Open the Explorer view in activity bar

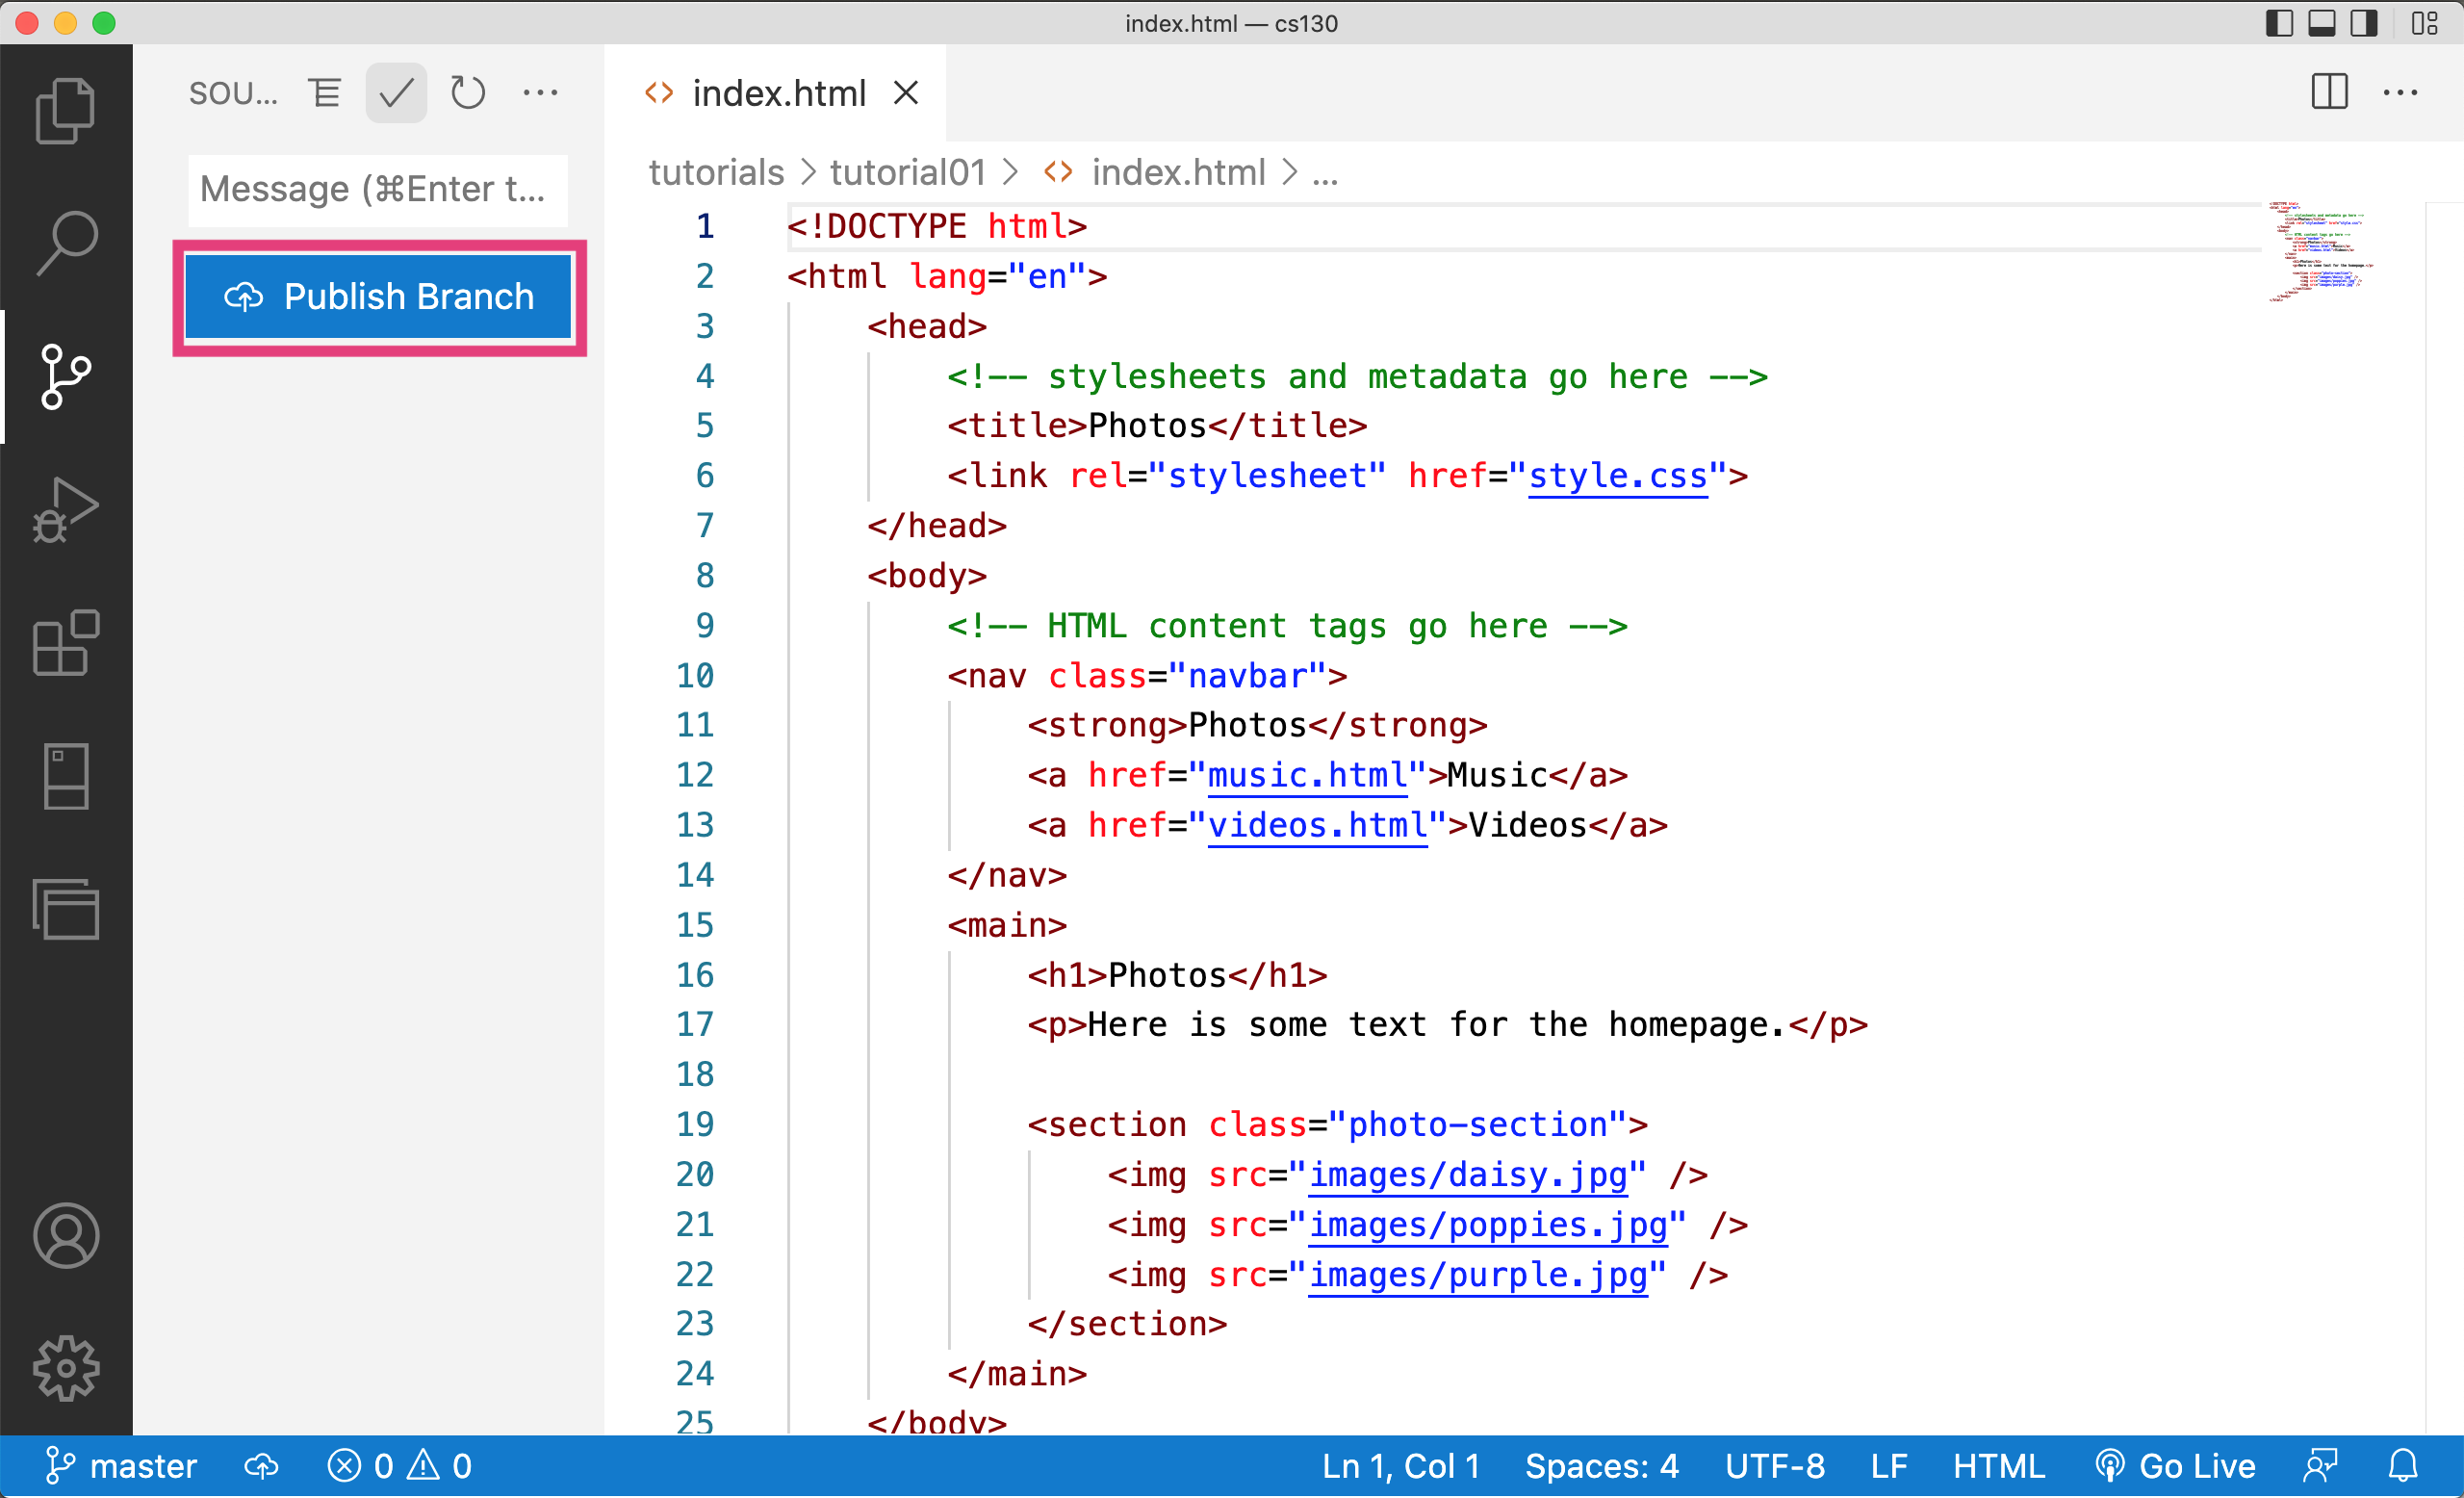[x=65, y=110]
